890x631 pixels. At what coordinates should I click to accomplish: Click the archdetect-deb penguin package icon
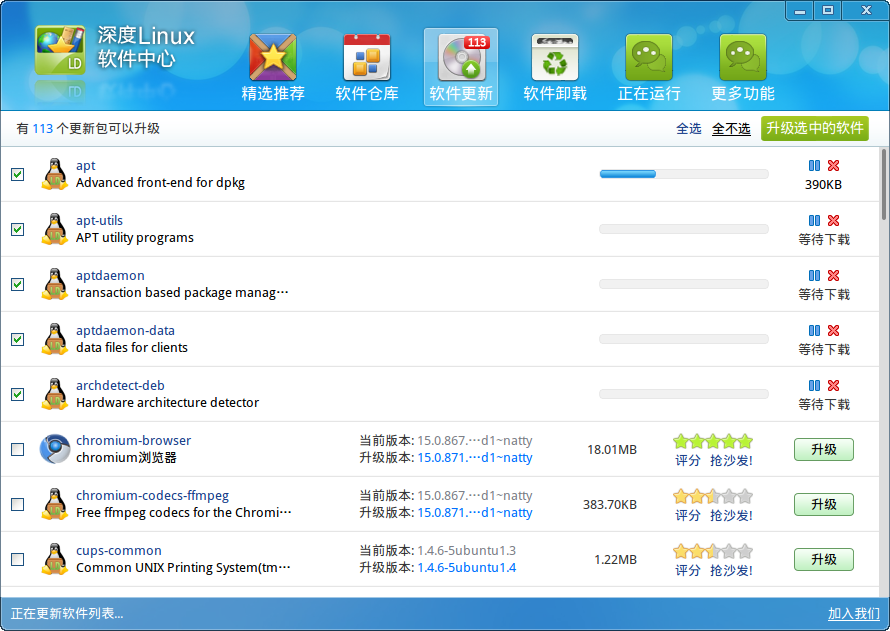[x=54, y=394]
